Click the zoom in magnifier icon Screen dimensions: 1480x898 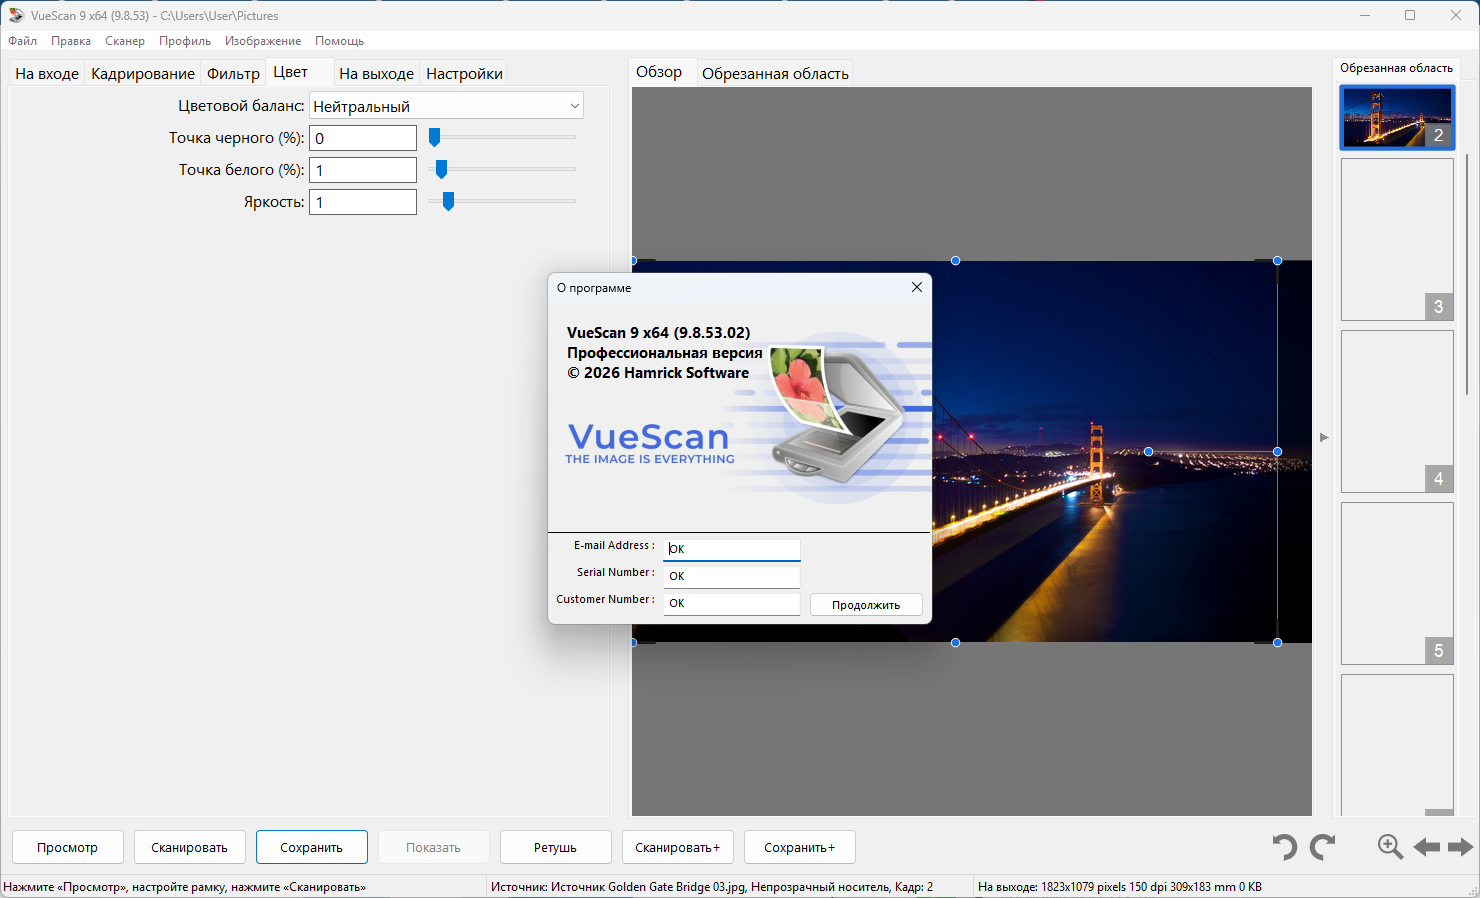1390,847
